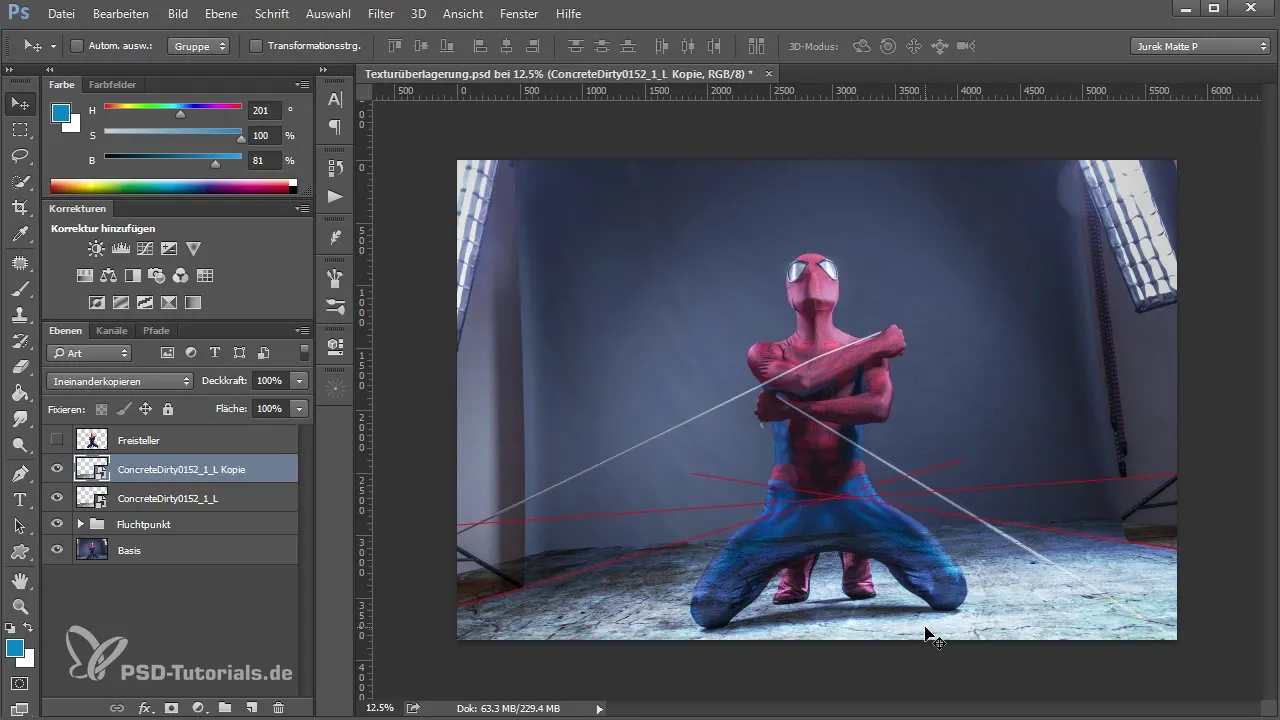Select the Lasso tool
1280x720 pixels.
click(20, 156)
